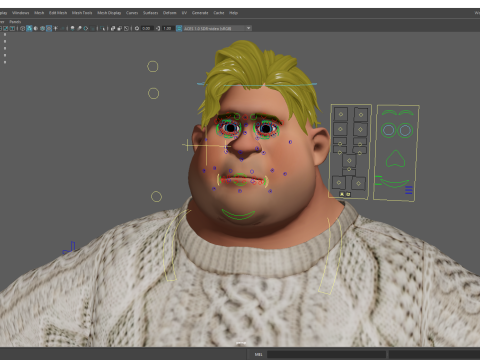Click the blue square icon left of the T icon

(6, 28)
